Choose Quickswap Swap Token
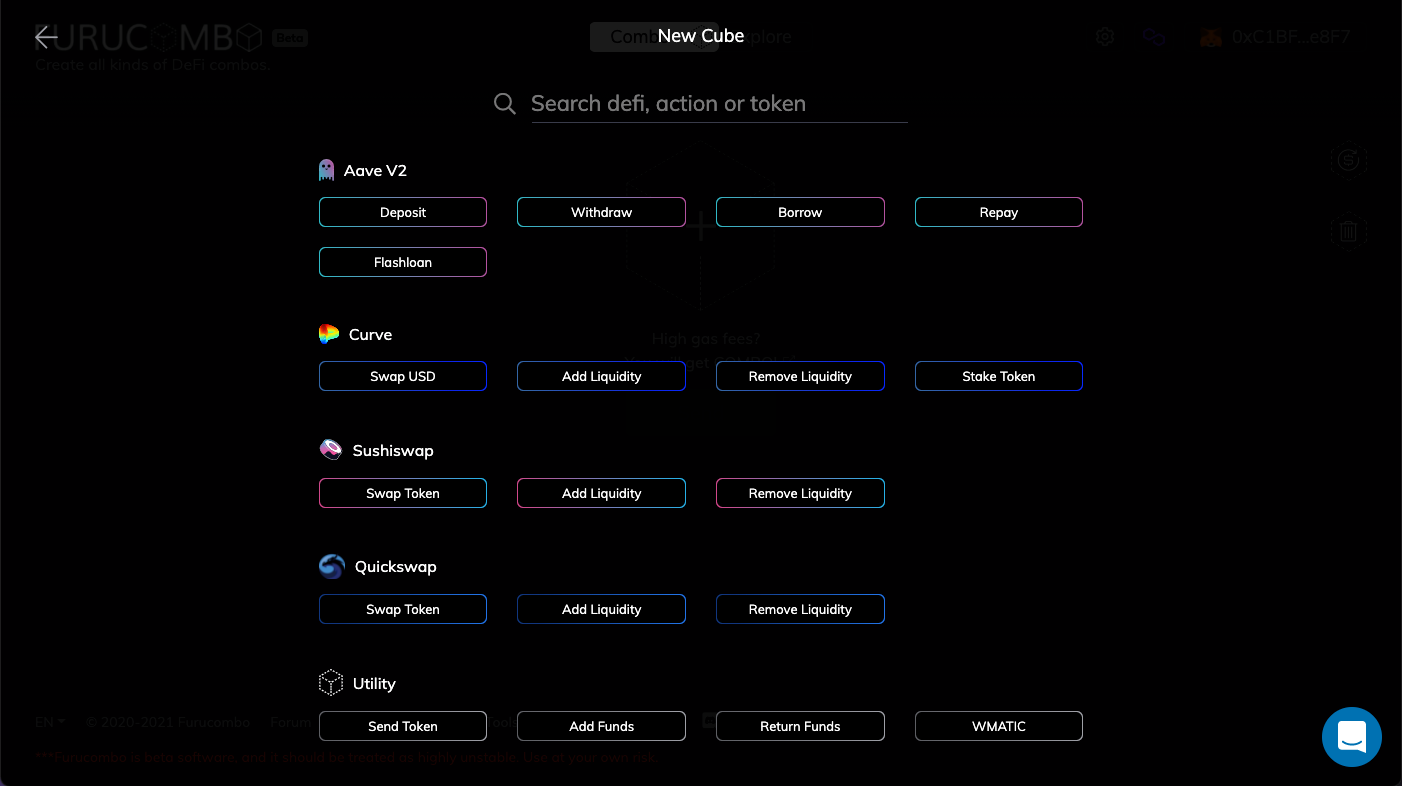1402x786 pixels. (x=403, y=609)
